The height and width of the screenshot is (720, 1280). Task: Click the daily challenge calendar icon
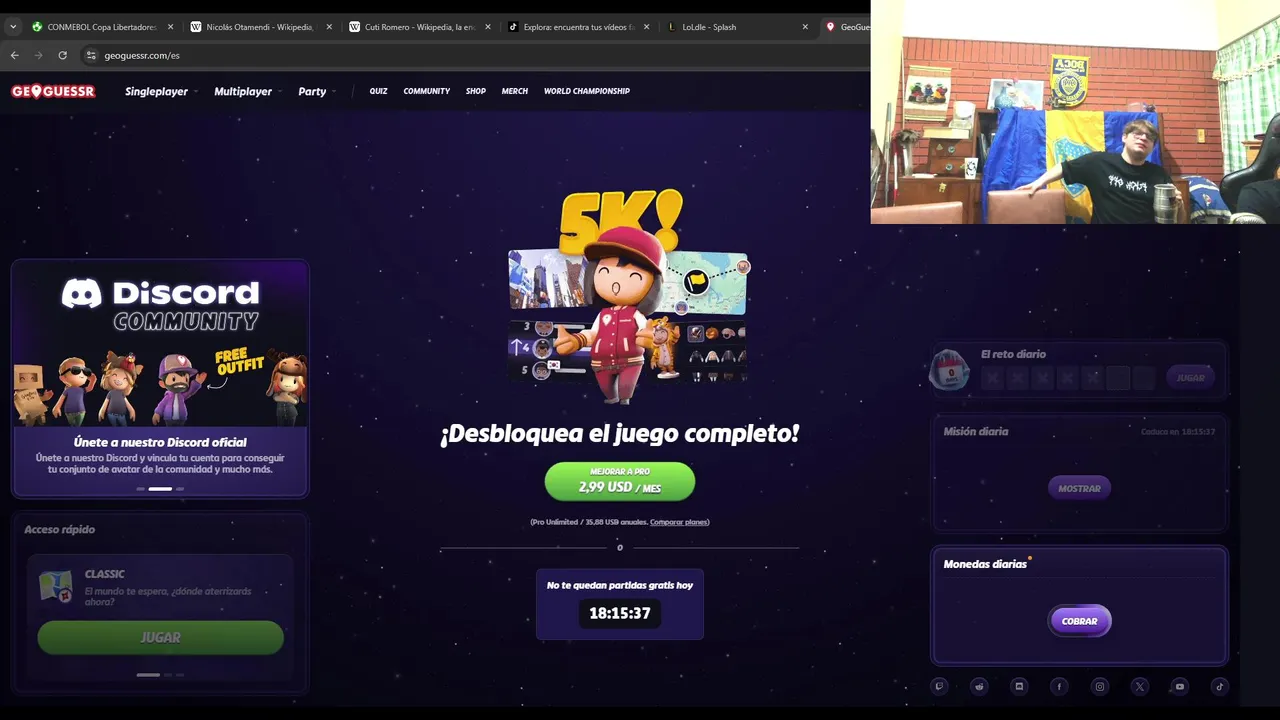(x=949, y=370)
